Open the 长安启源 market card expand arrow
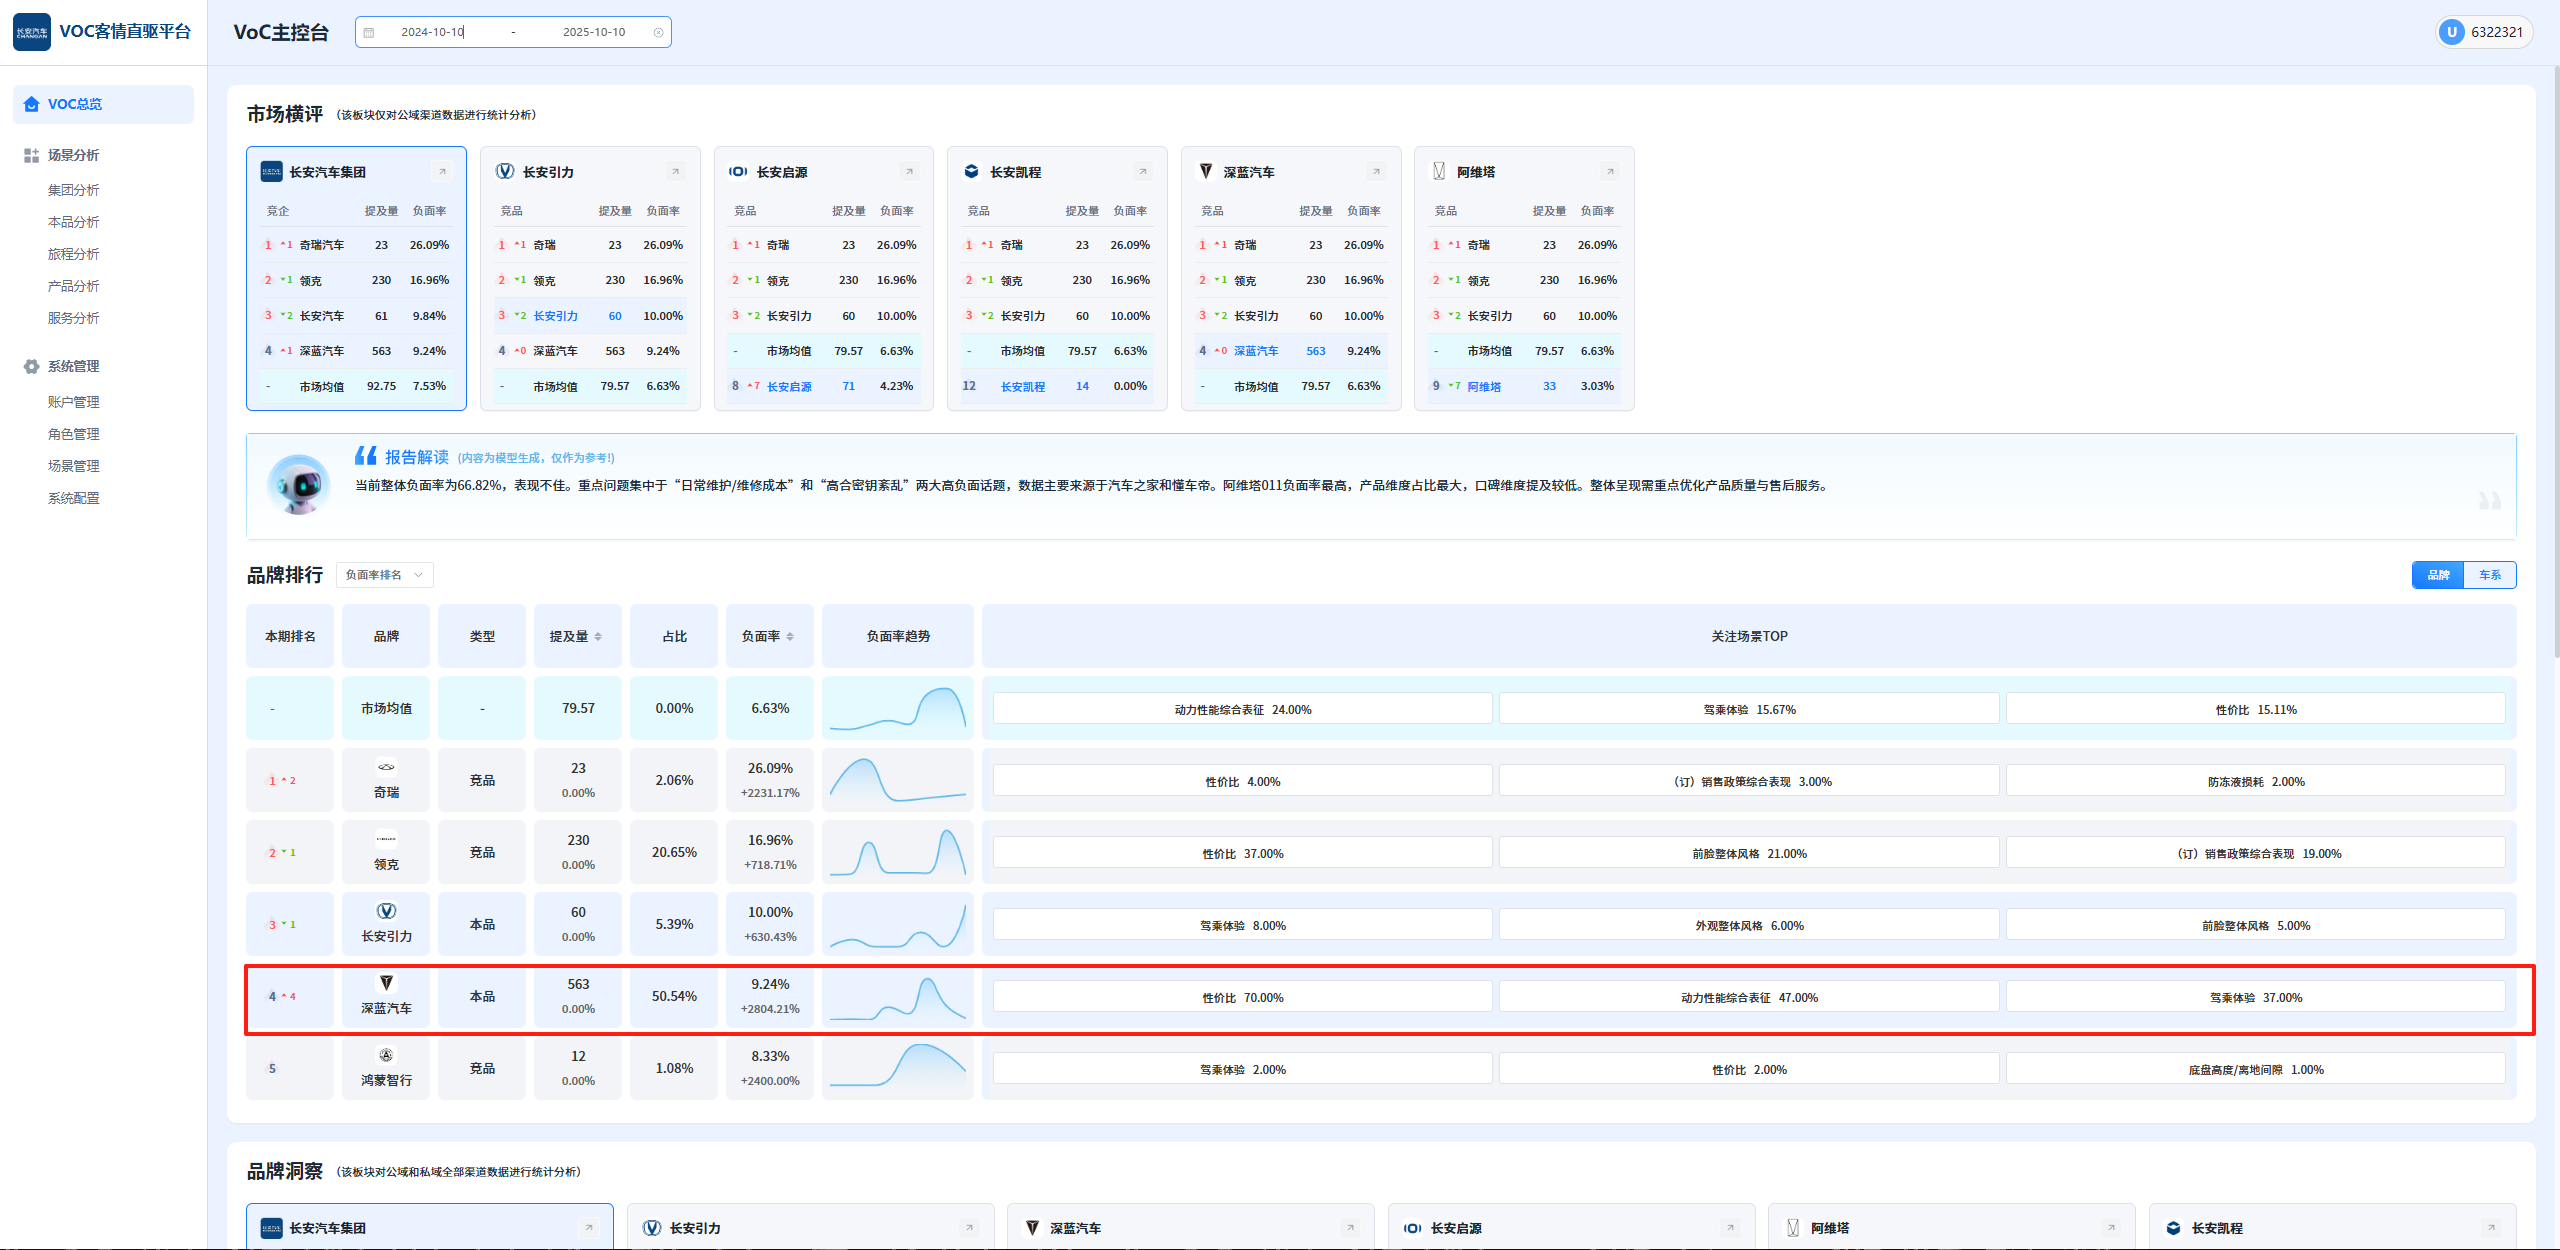Viewport: 2560px width, 1250px height. 909,172
